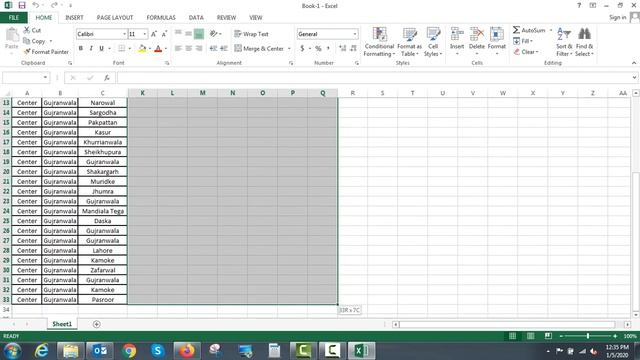
Task: Switch to the INSERT tab
Action: 74,18
